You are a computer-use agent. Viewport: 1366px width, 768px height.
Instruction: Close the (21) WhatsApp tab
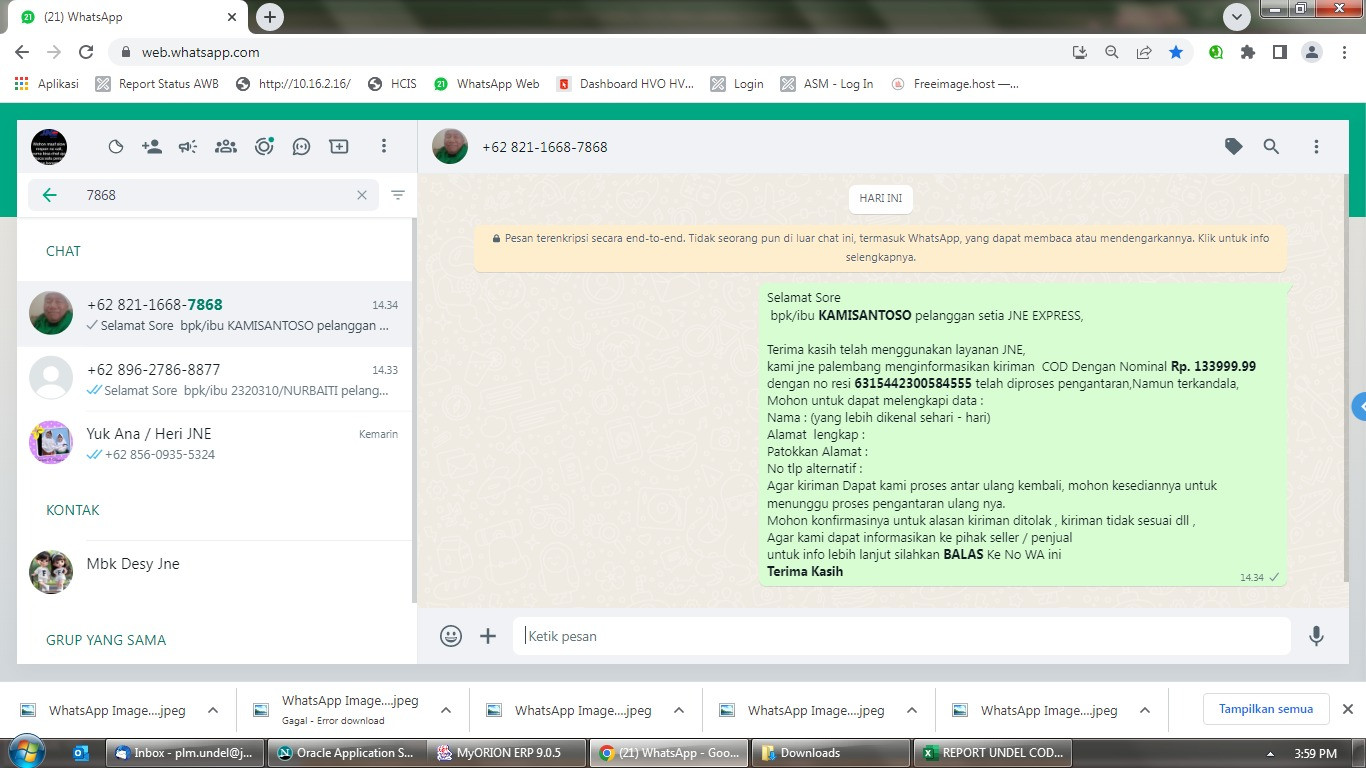point(232,17)
